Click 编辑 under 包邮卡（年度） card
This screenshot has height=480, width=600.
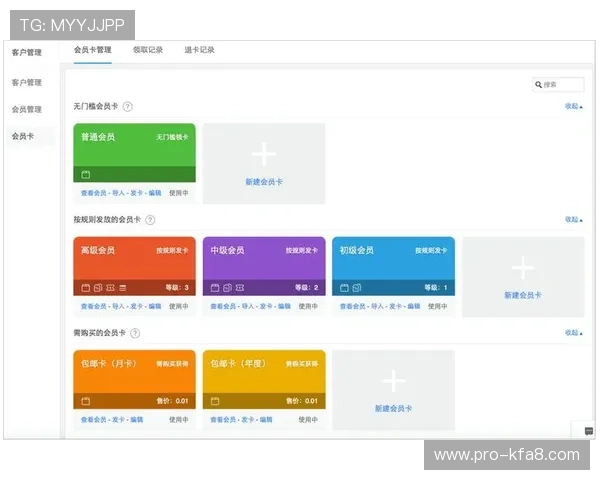point(266,420)
